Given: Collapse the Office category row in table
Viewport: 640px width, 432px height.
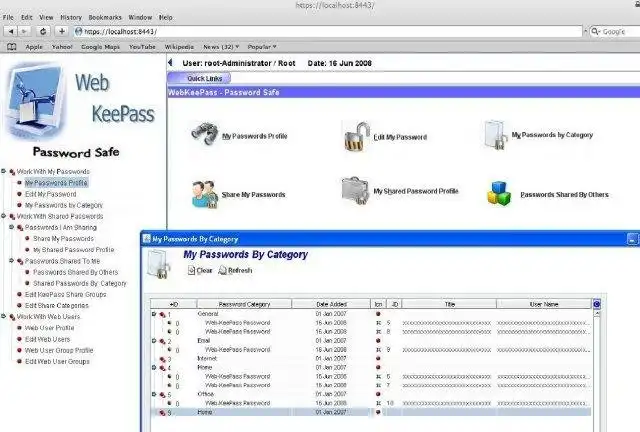Looking at the screenshot, I should click(154, 394).
